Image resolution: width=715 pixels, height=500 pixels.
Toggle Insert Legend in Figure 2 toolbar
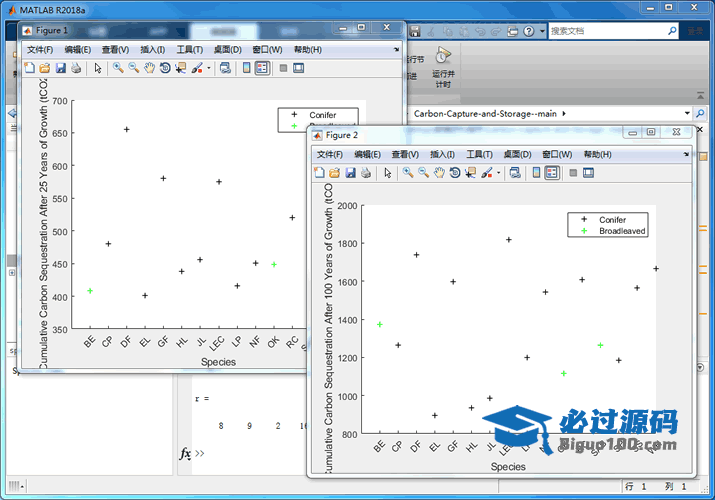[x=552, y=173]
